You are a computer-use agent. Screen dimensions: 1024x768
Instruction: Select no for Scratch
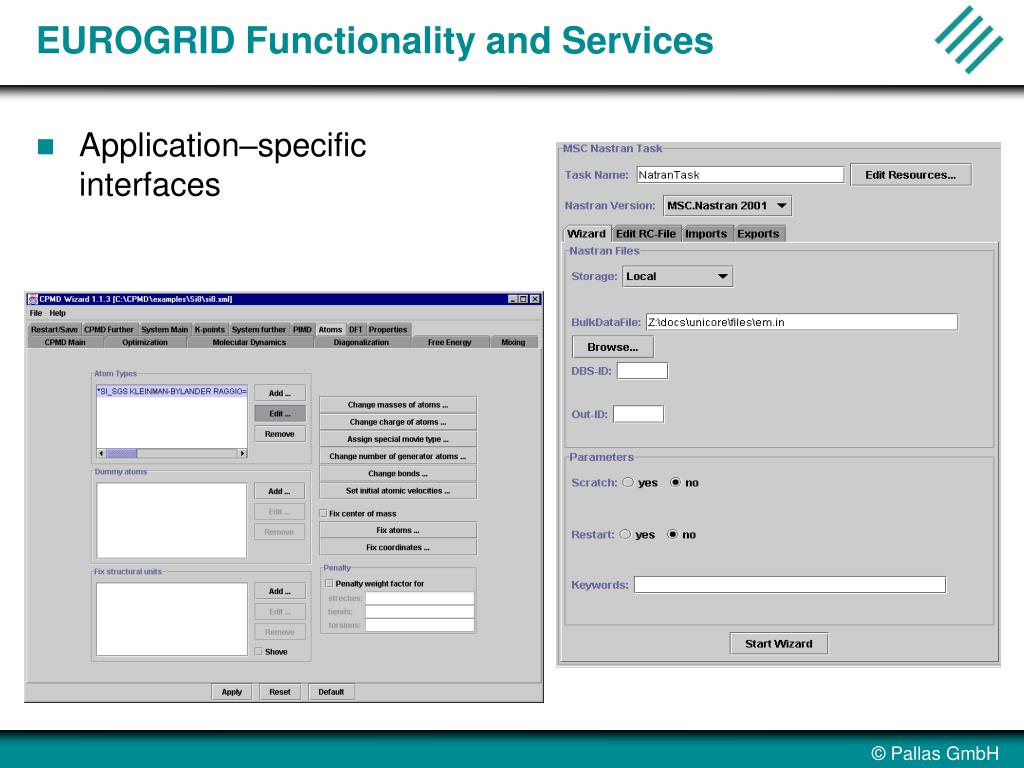[x=675, y=482]
